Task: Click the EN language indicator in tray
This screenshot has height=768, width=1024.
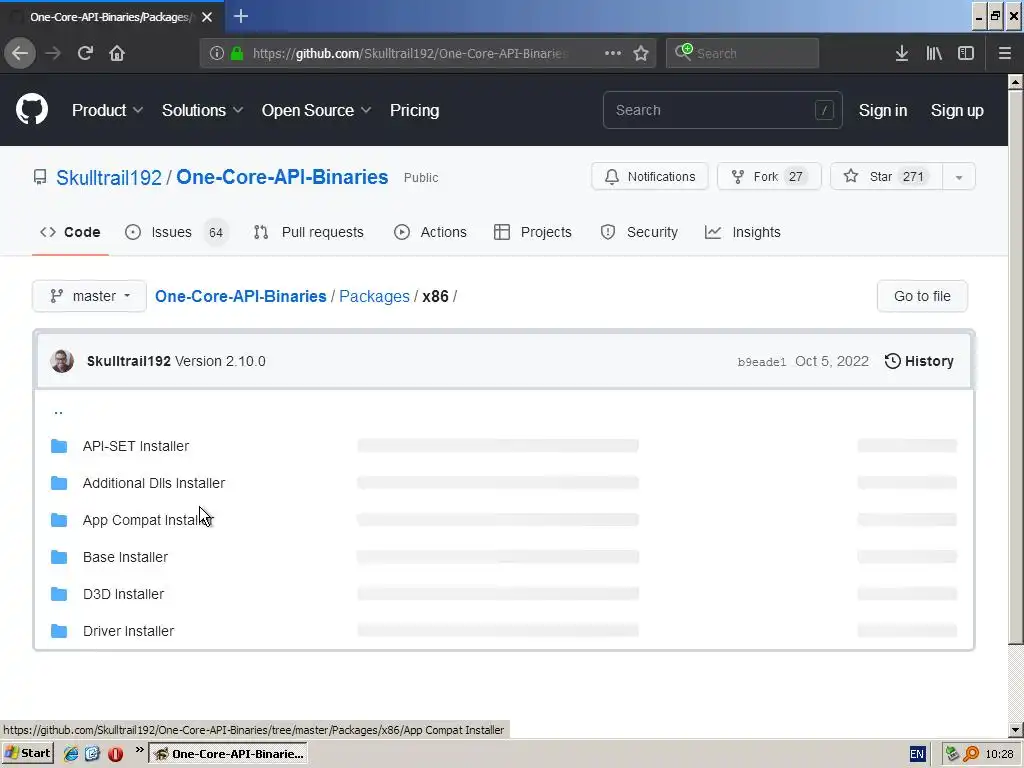Action: pos(917,754)
